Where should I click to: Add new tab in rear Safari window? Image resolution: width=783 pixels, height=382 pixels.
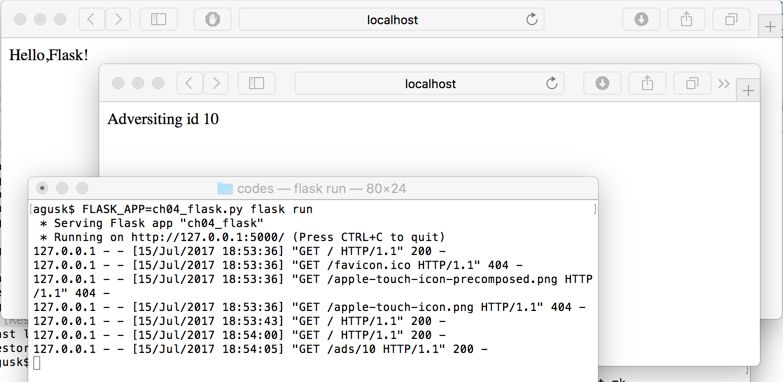click(x=770, y=26)
